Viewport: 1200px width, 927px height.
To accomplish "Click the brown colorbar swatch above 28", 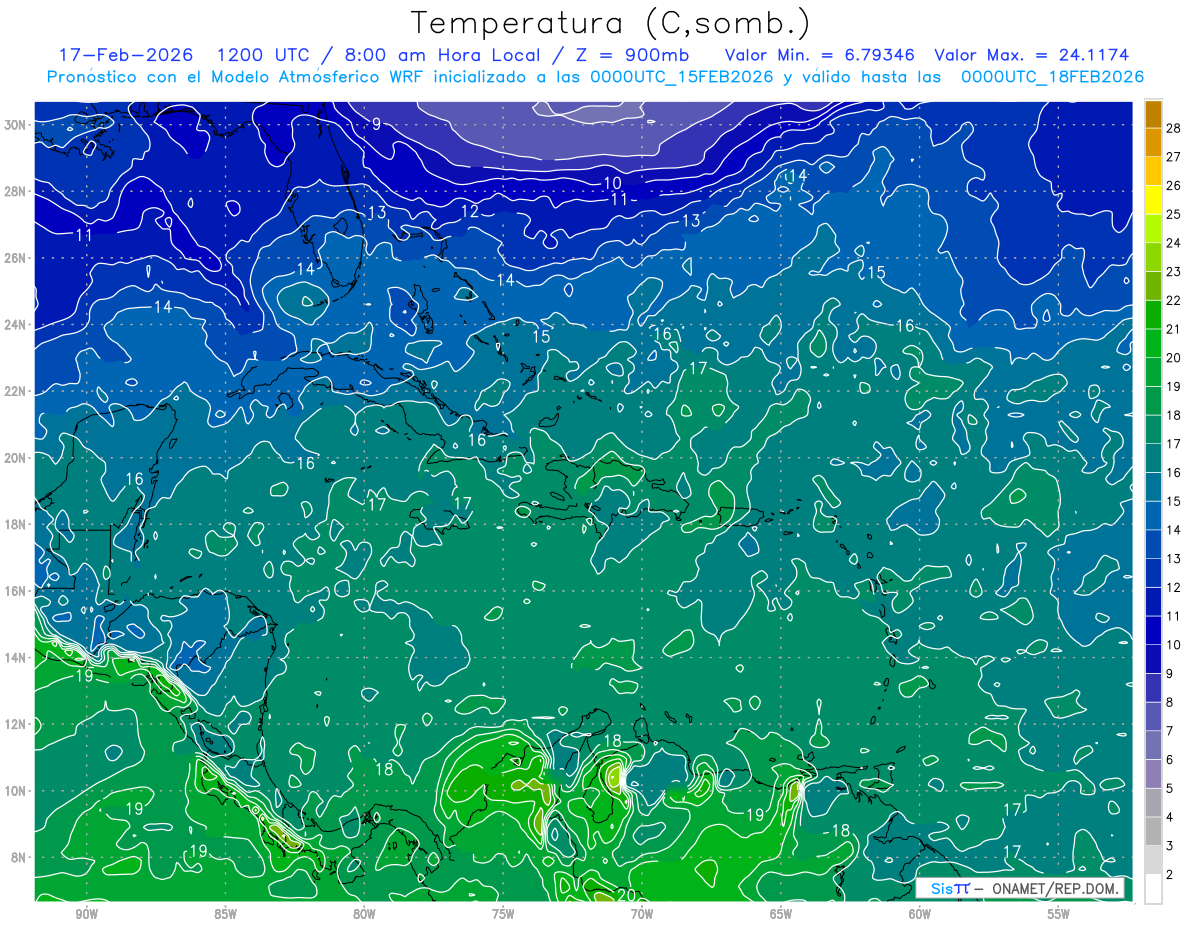I will pyautogui.click(x=1153, y=114).
